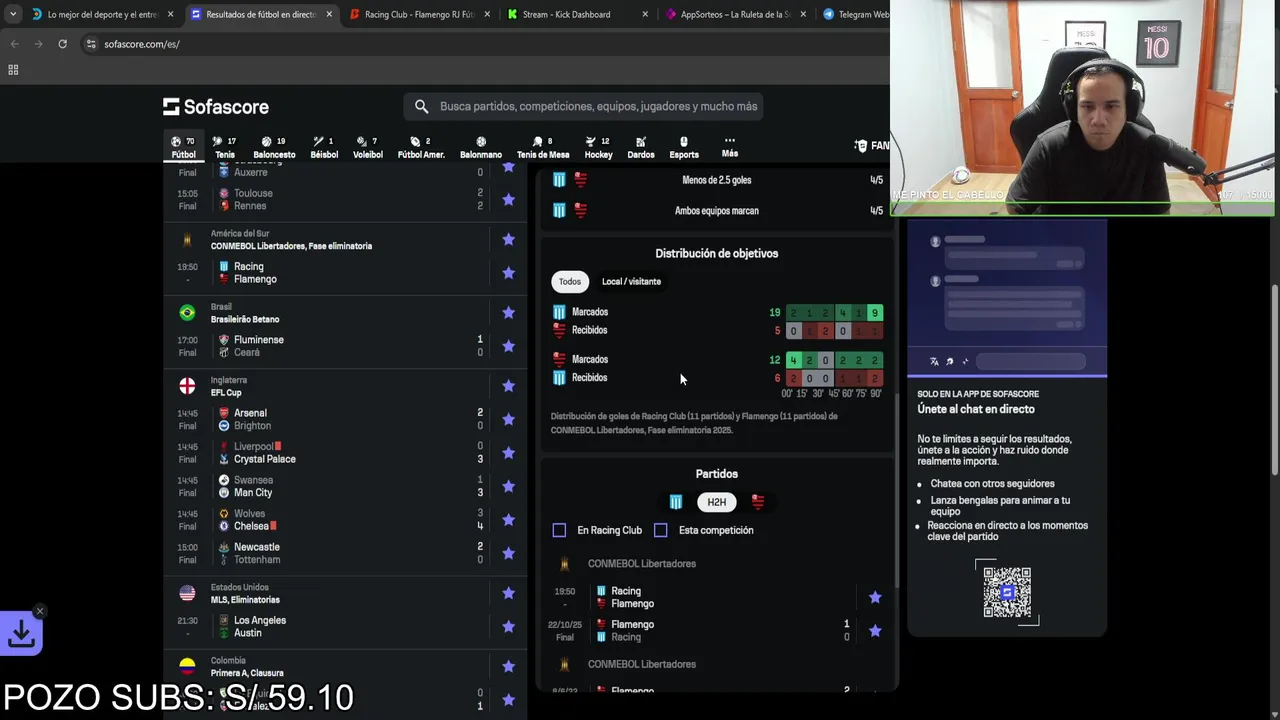Click the search magnifier icon
Image resolution: width=1280 pixels, height=720 pixels.
coord(421,106)
